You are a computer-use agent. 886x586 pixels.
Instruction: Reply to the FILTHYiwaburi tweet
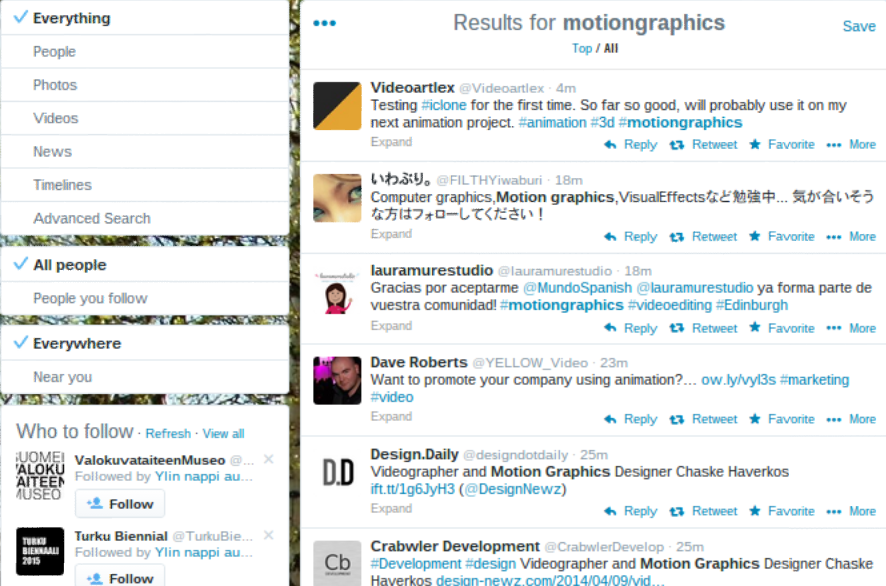pyautogui.click(x=631, y=237)
